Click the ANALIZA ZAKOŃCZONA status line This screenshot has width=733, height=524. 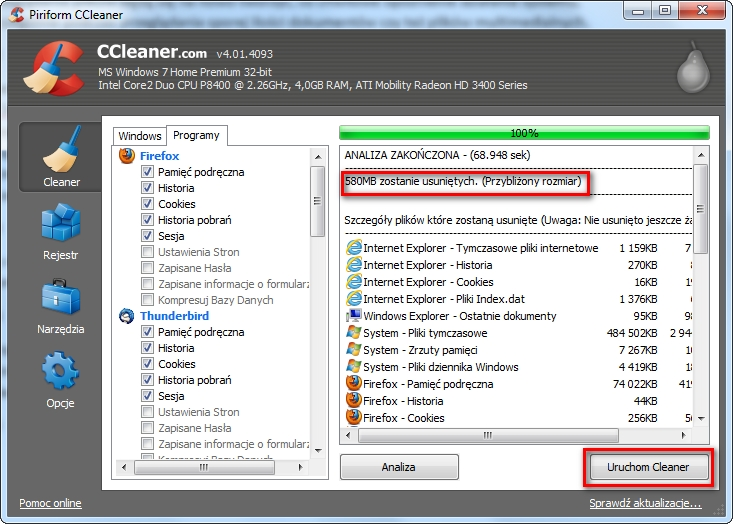point(438,155)
